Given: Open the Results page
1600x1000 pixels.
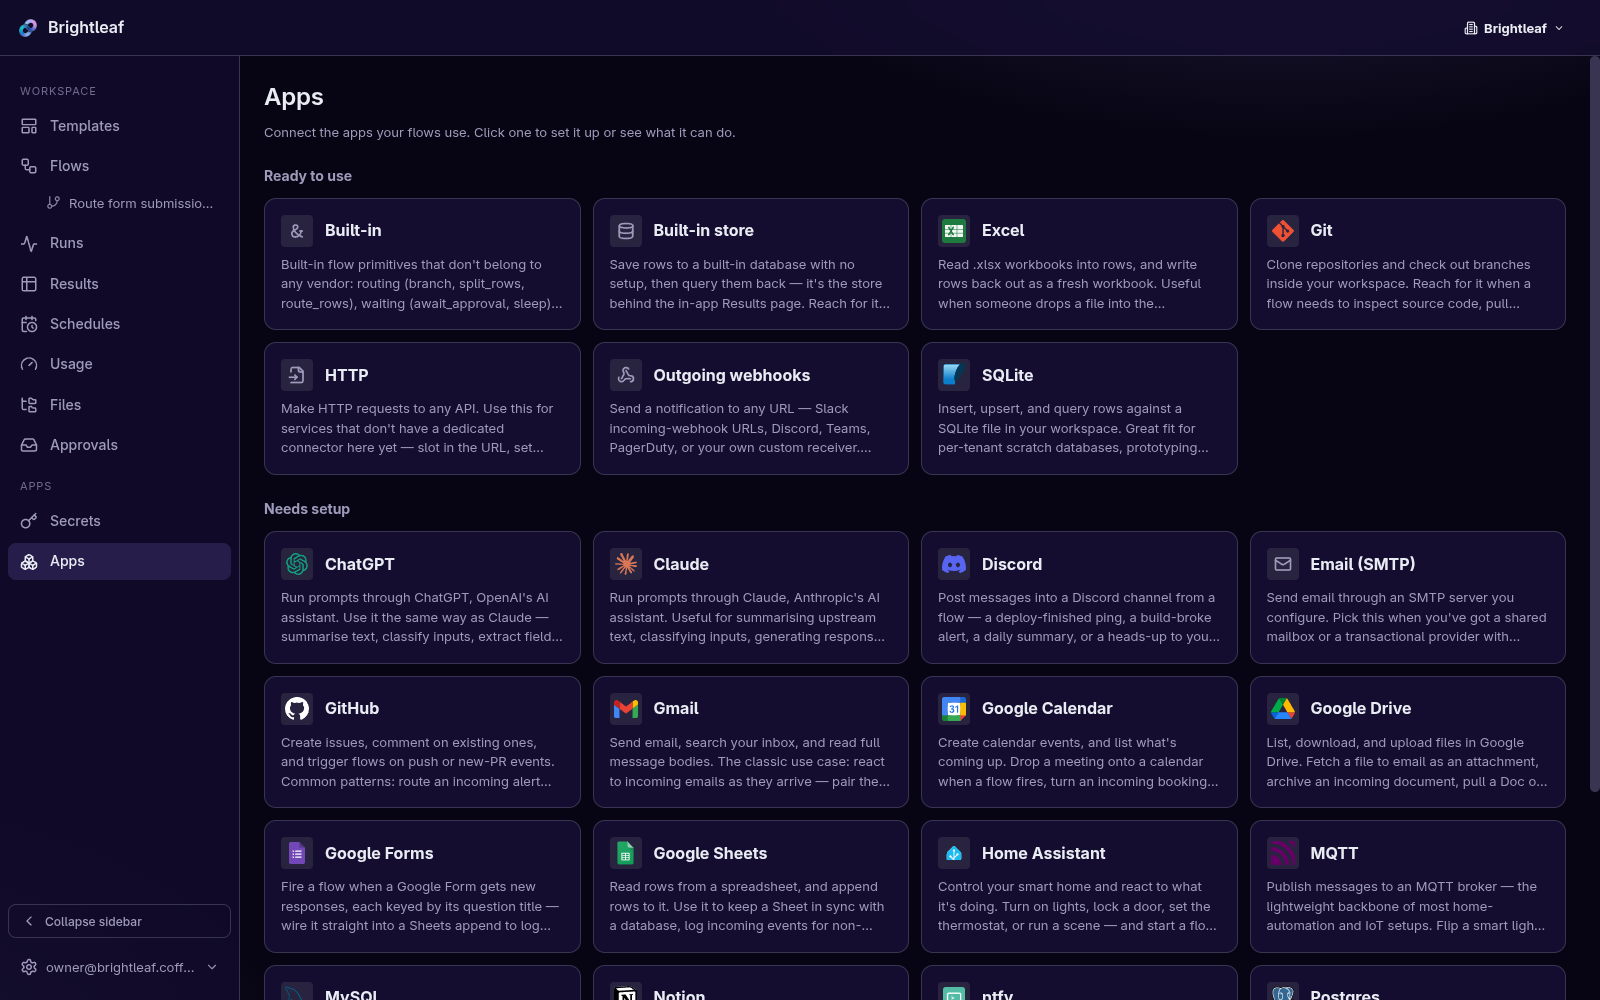Looking at the screenshot, I should pyautogui.click(x=119, y=284).
